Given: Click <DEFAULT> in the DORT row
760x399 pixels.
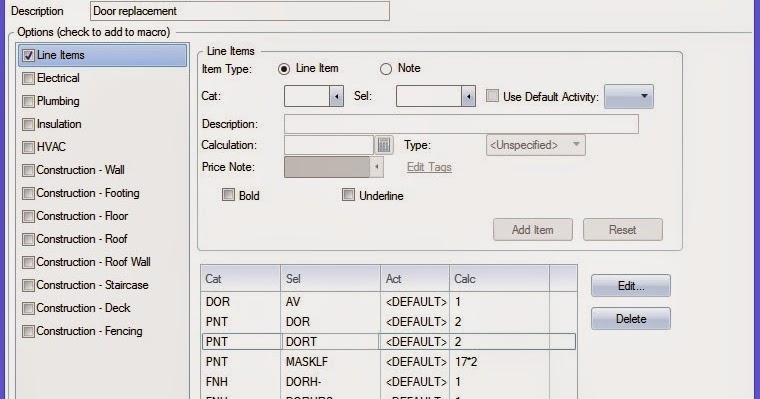Looking at the screenshot, I should pos(415,342).
